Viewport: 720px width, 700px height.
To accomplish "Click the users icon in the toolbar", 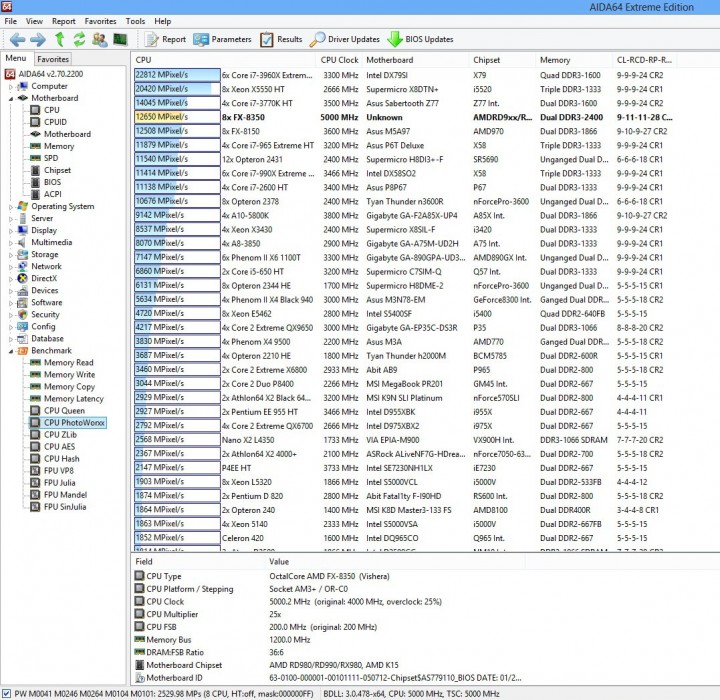I will point(100,39).
